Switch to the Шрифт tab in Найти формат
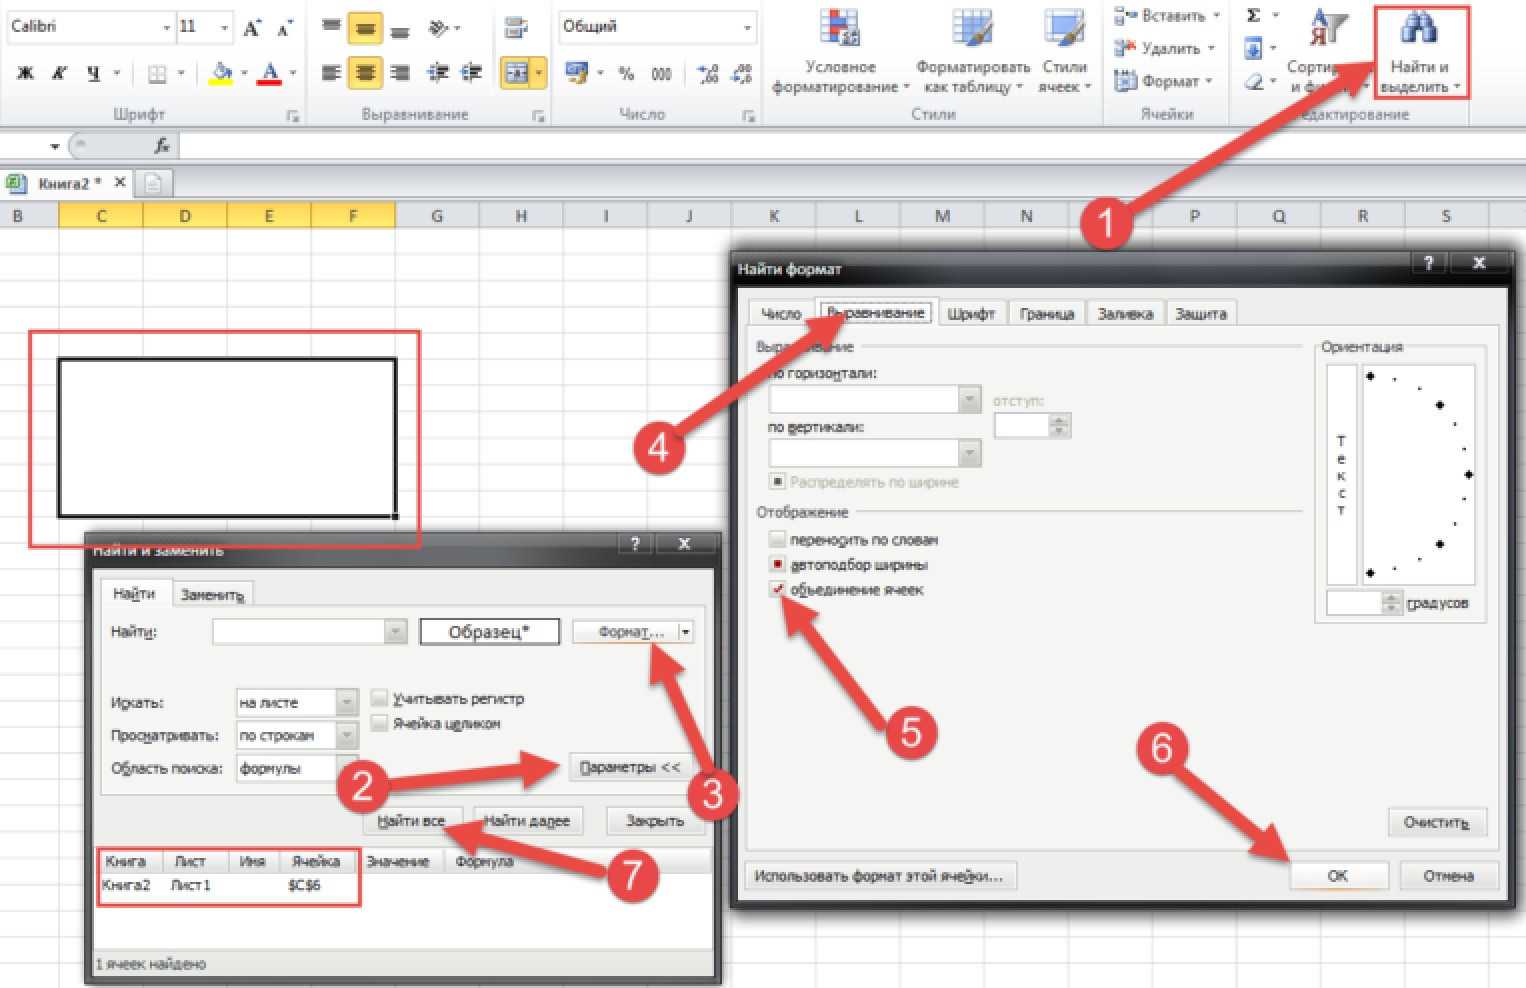This screenshot has width=1526, height=988. tap(970, 313)
